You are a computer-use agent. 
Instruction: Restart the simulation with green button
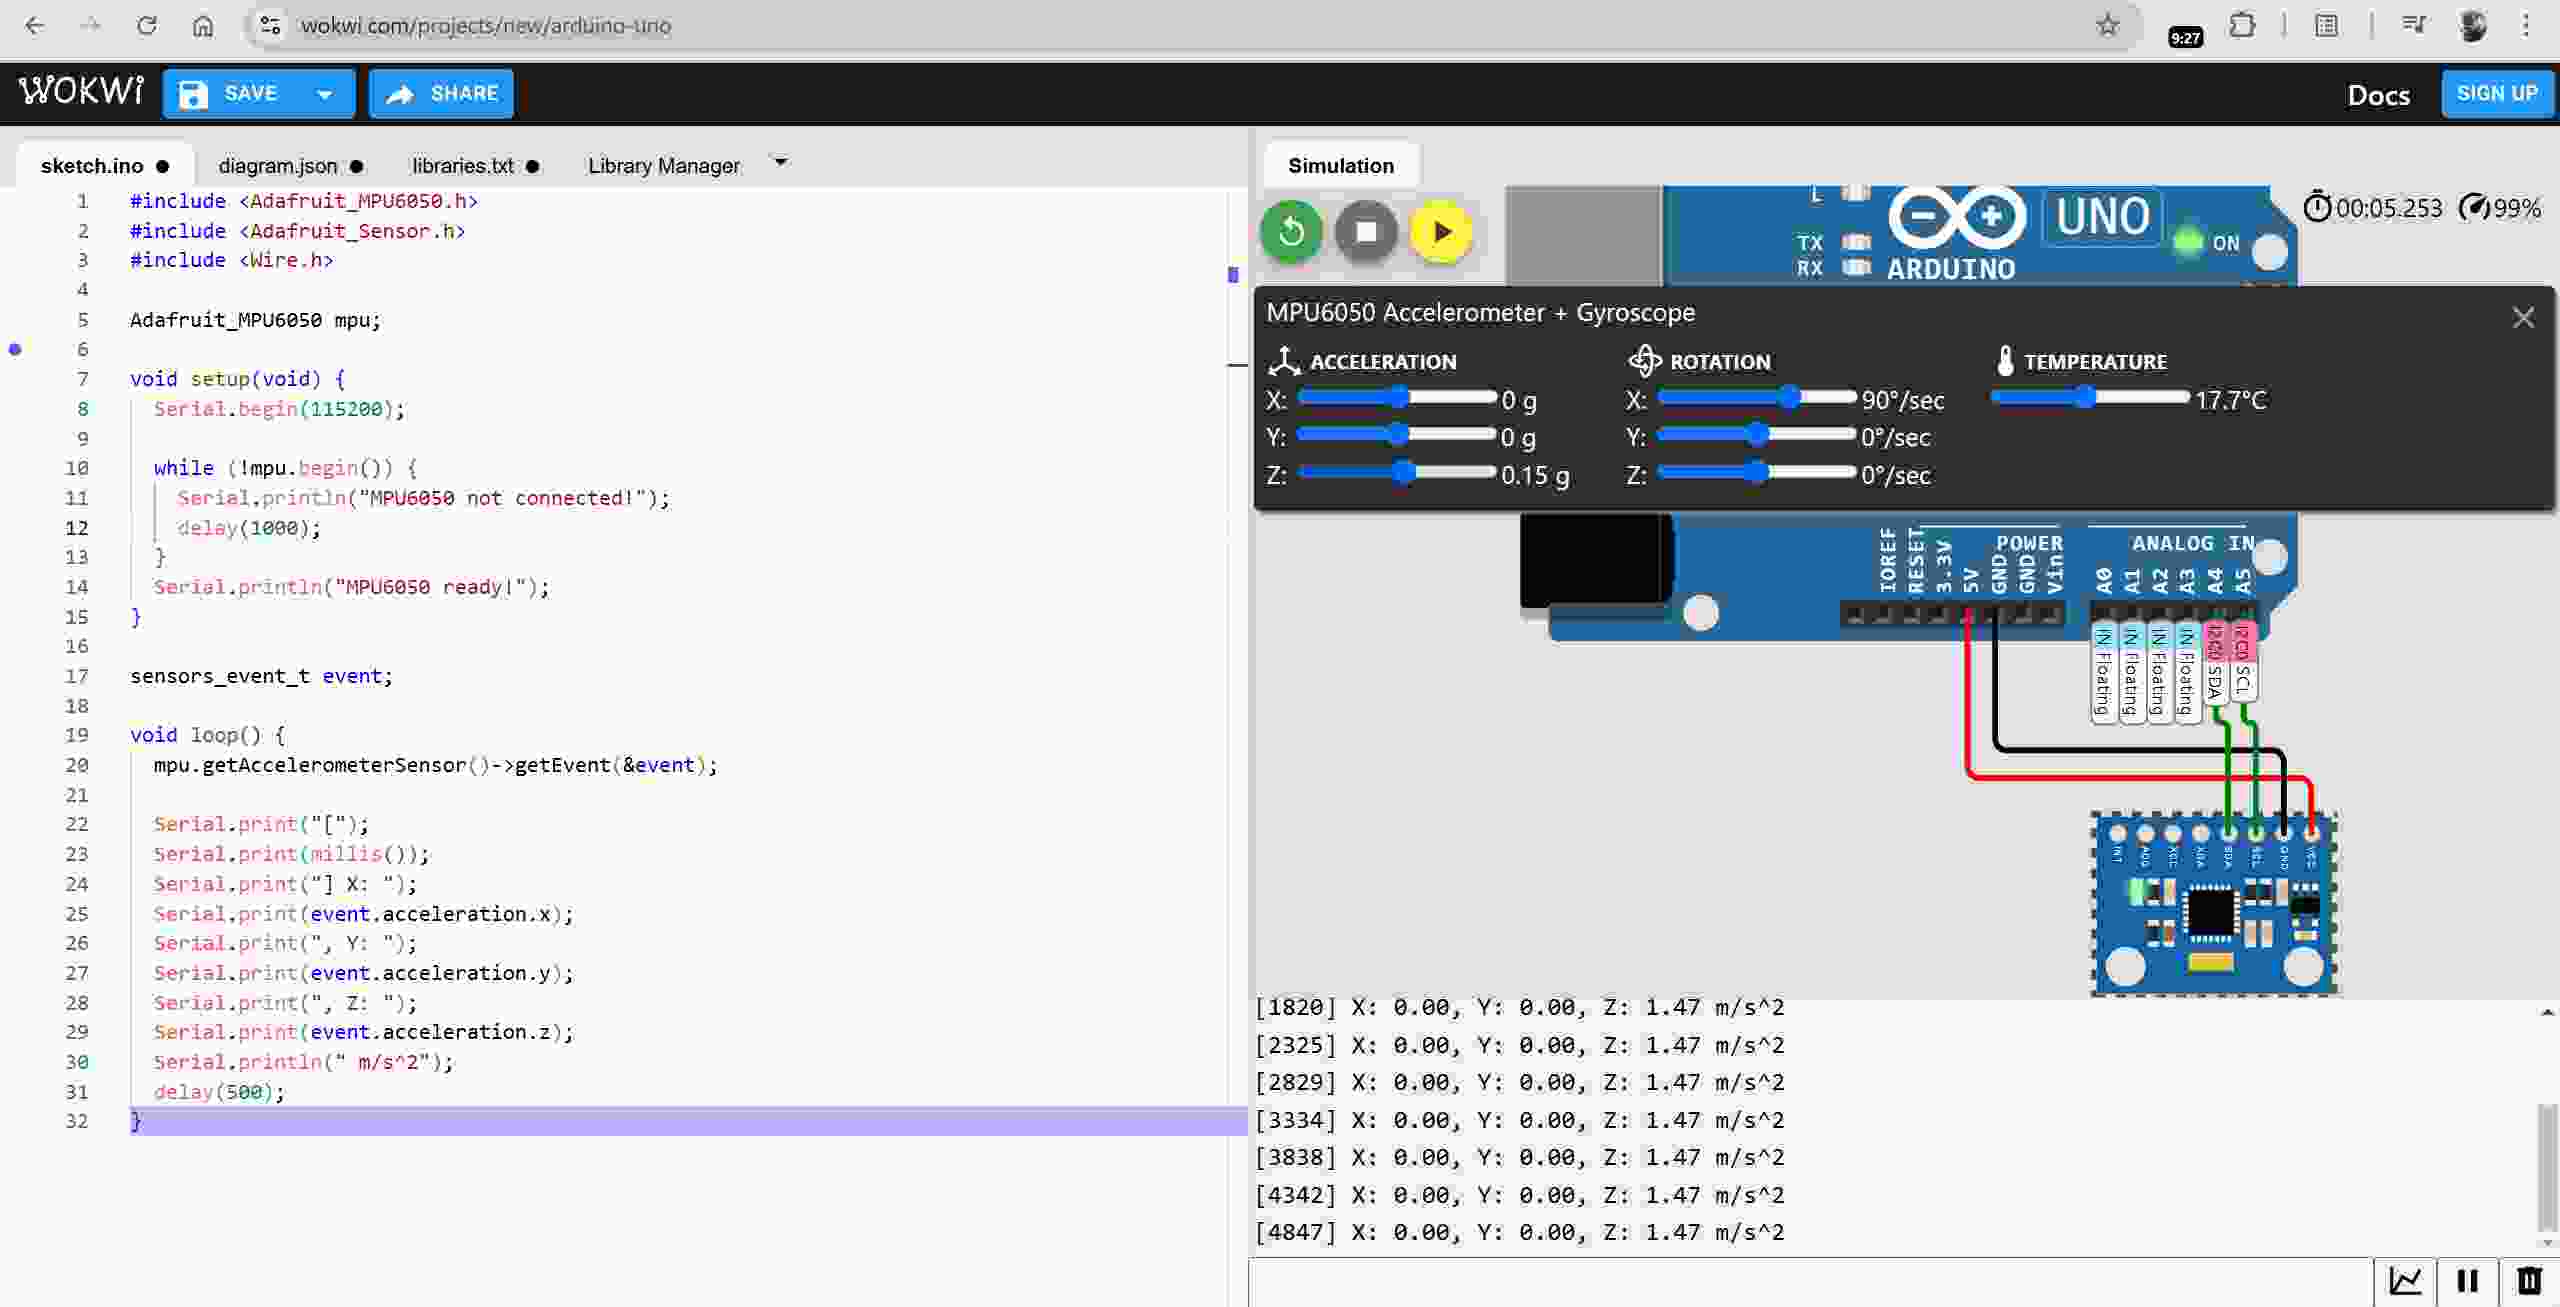coord(1291,232)
